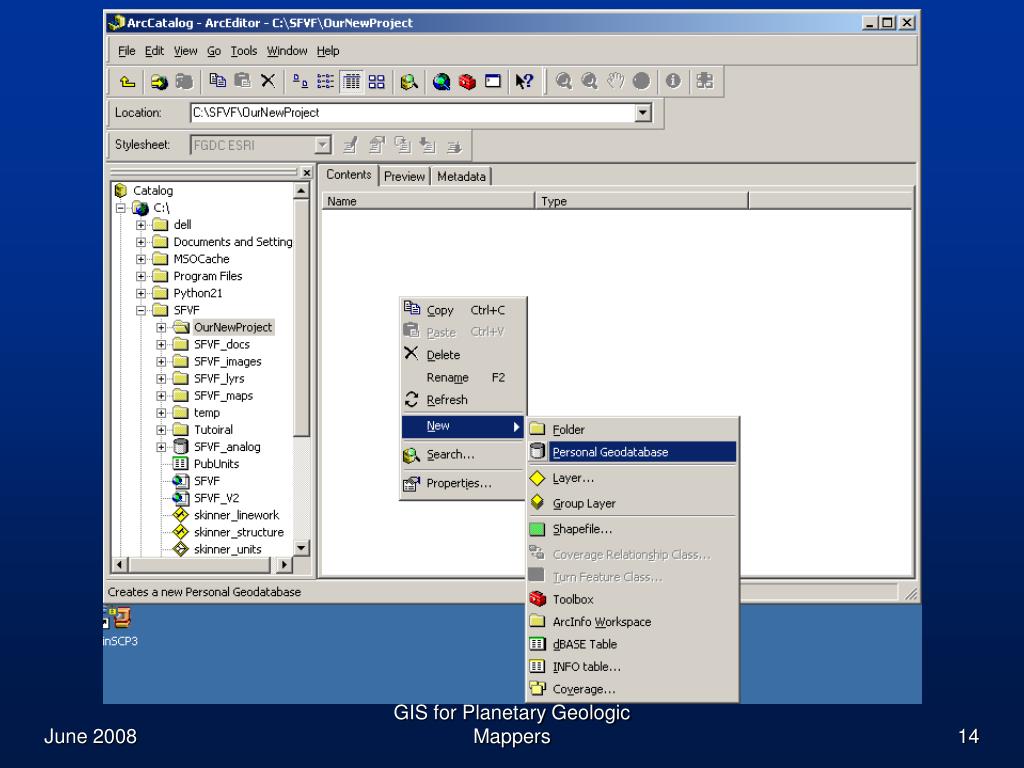This screenshot has width=1024, height=768.
Task: Switch to the Preview tab
Action: 404,176
